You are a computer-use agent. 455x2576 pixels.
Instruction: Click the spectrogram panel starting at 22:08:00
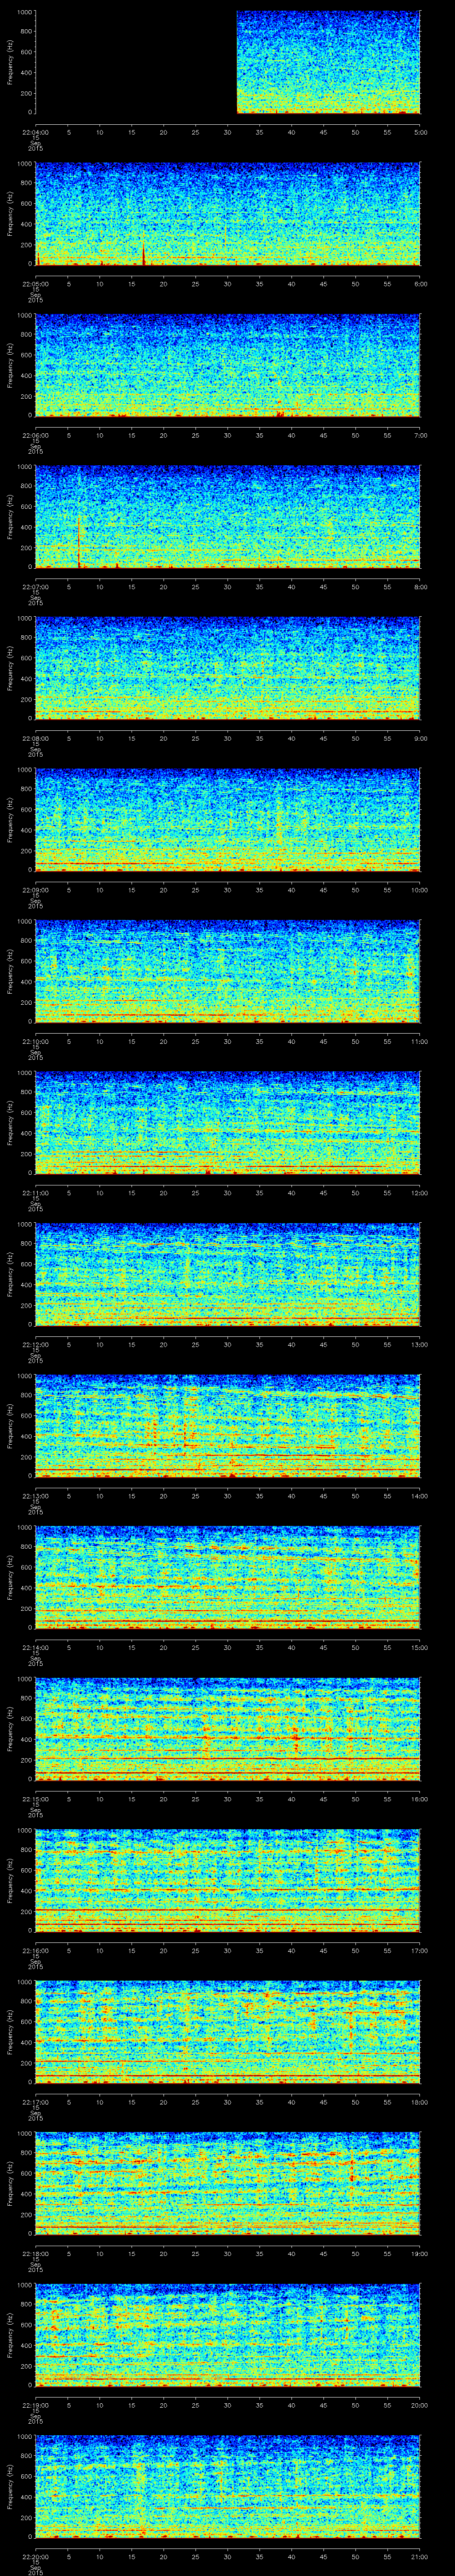[228, 668]
